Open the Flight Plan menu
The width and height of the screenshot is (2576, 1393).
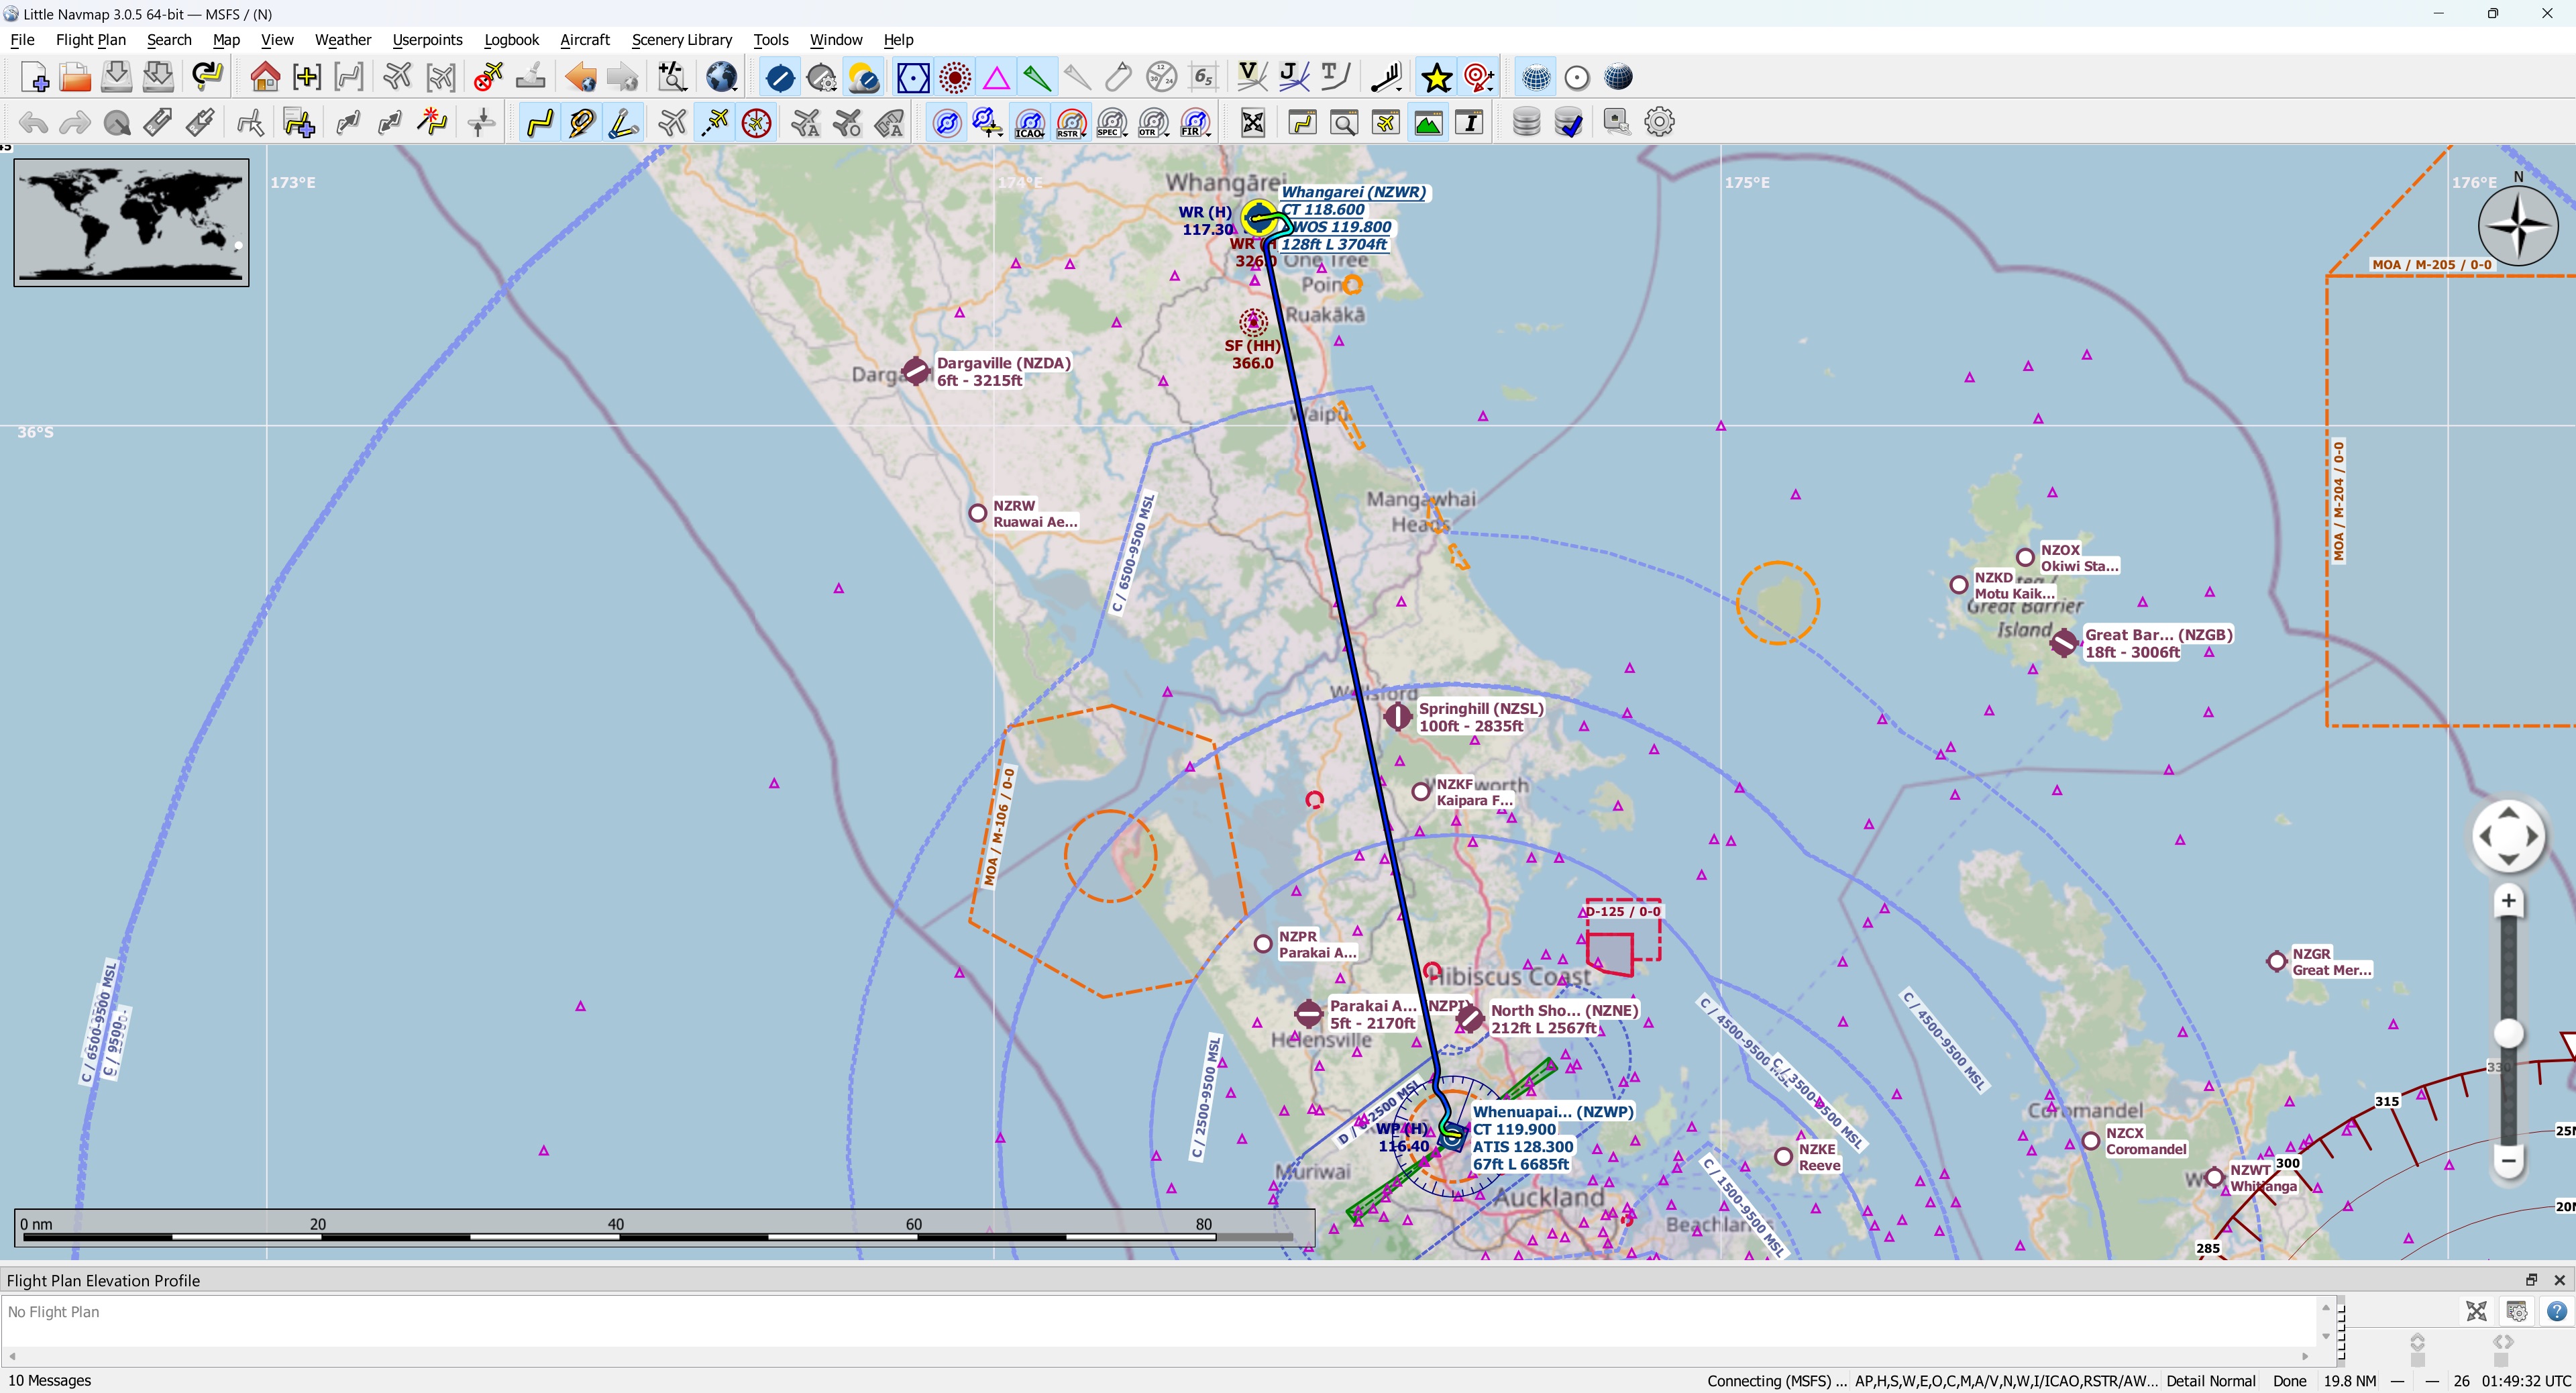pos(90,40)
